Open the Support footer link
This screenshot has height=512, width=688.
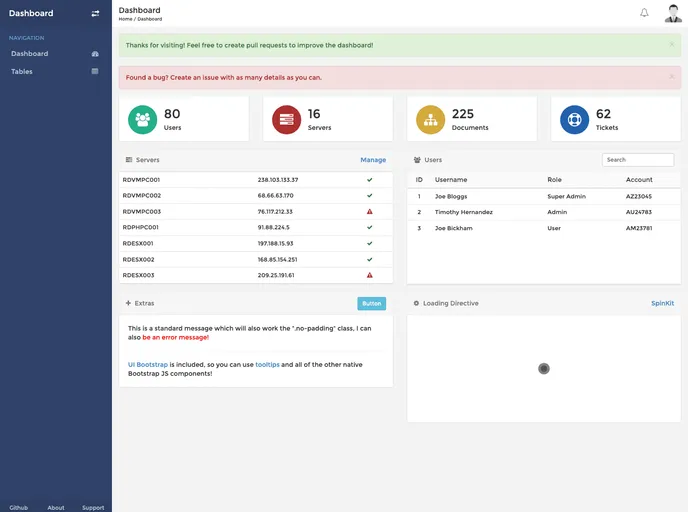tap(93, 508)
